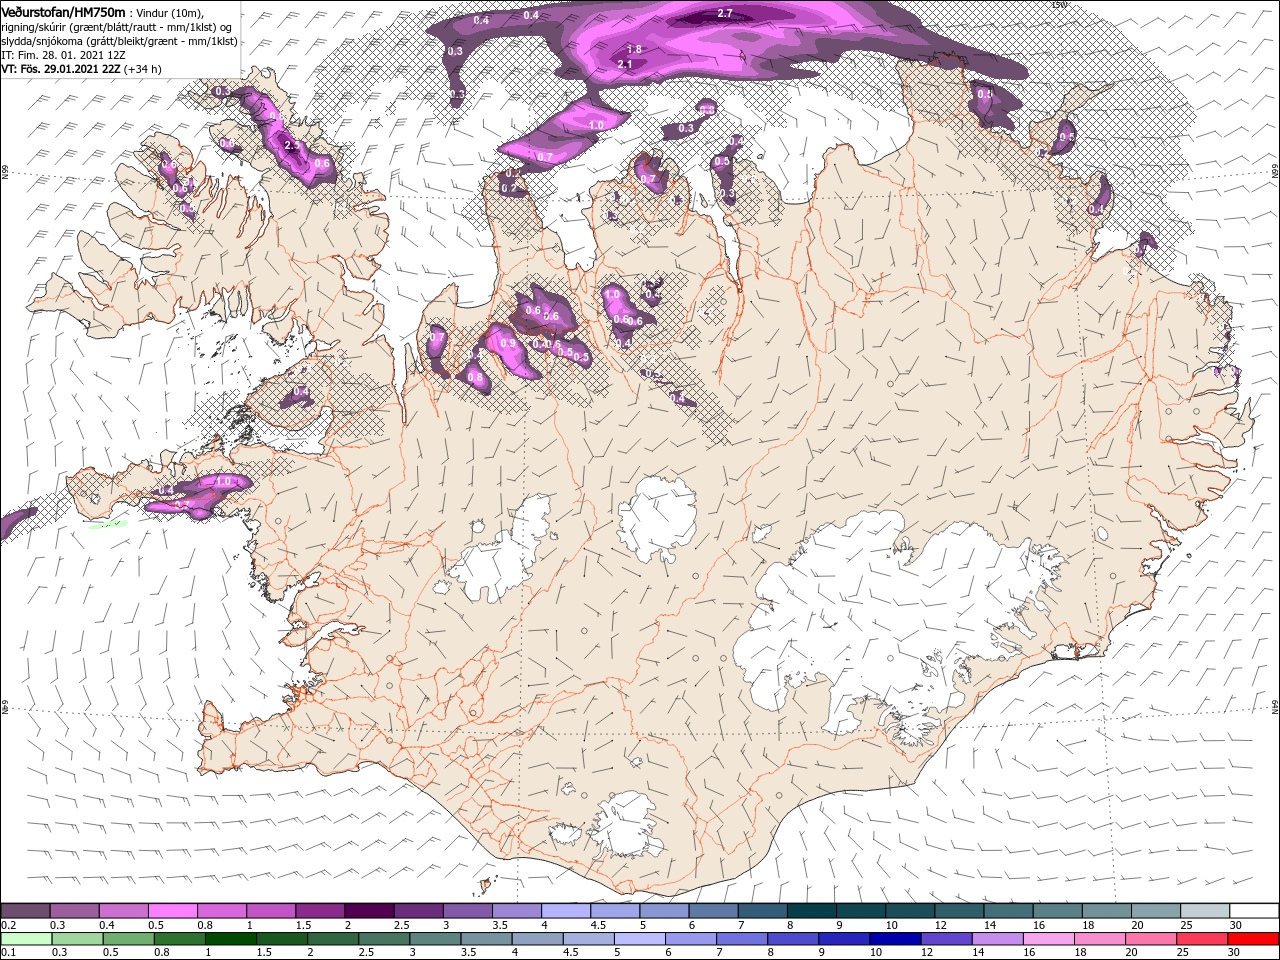The image size is (1280, 960).
Task: Click the 2.1 precipitation value on the map
Action: click(626, 64)
